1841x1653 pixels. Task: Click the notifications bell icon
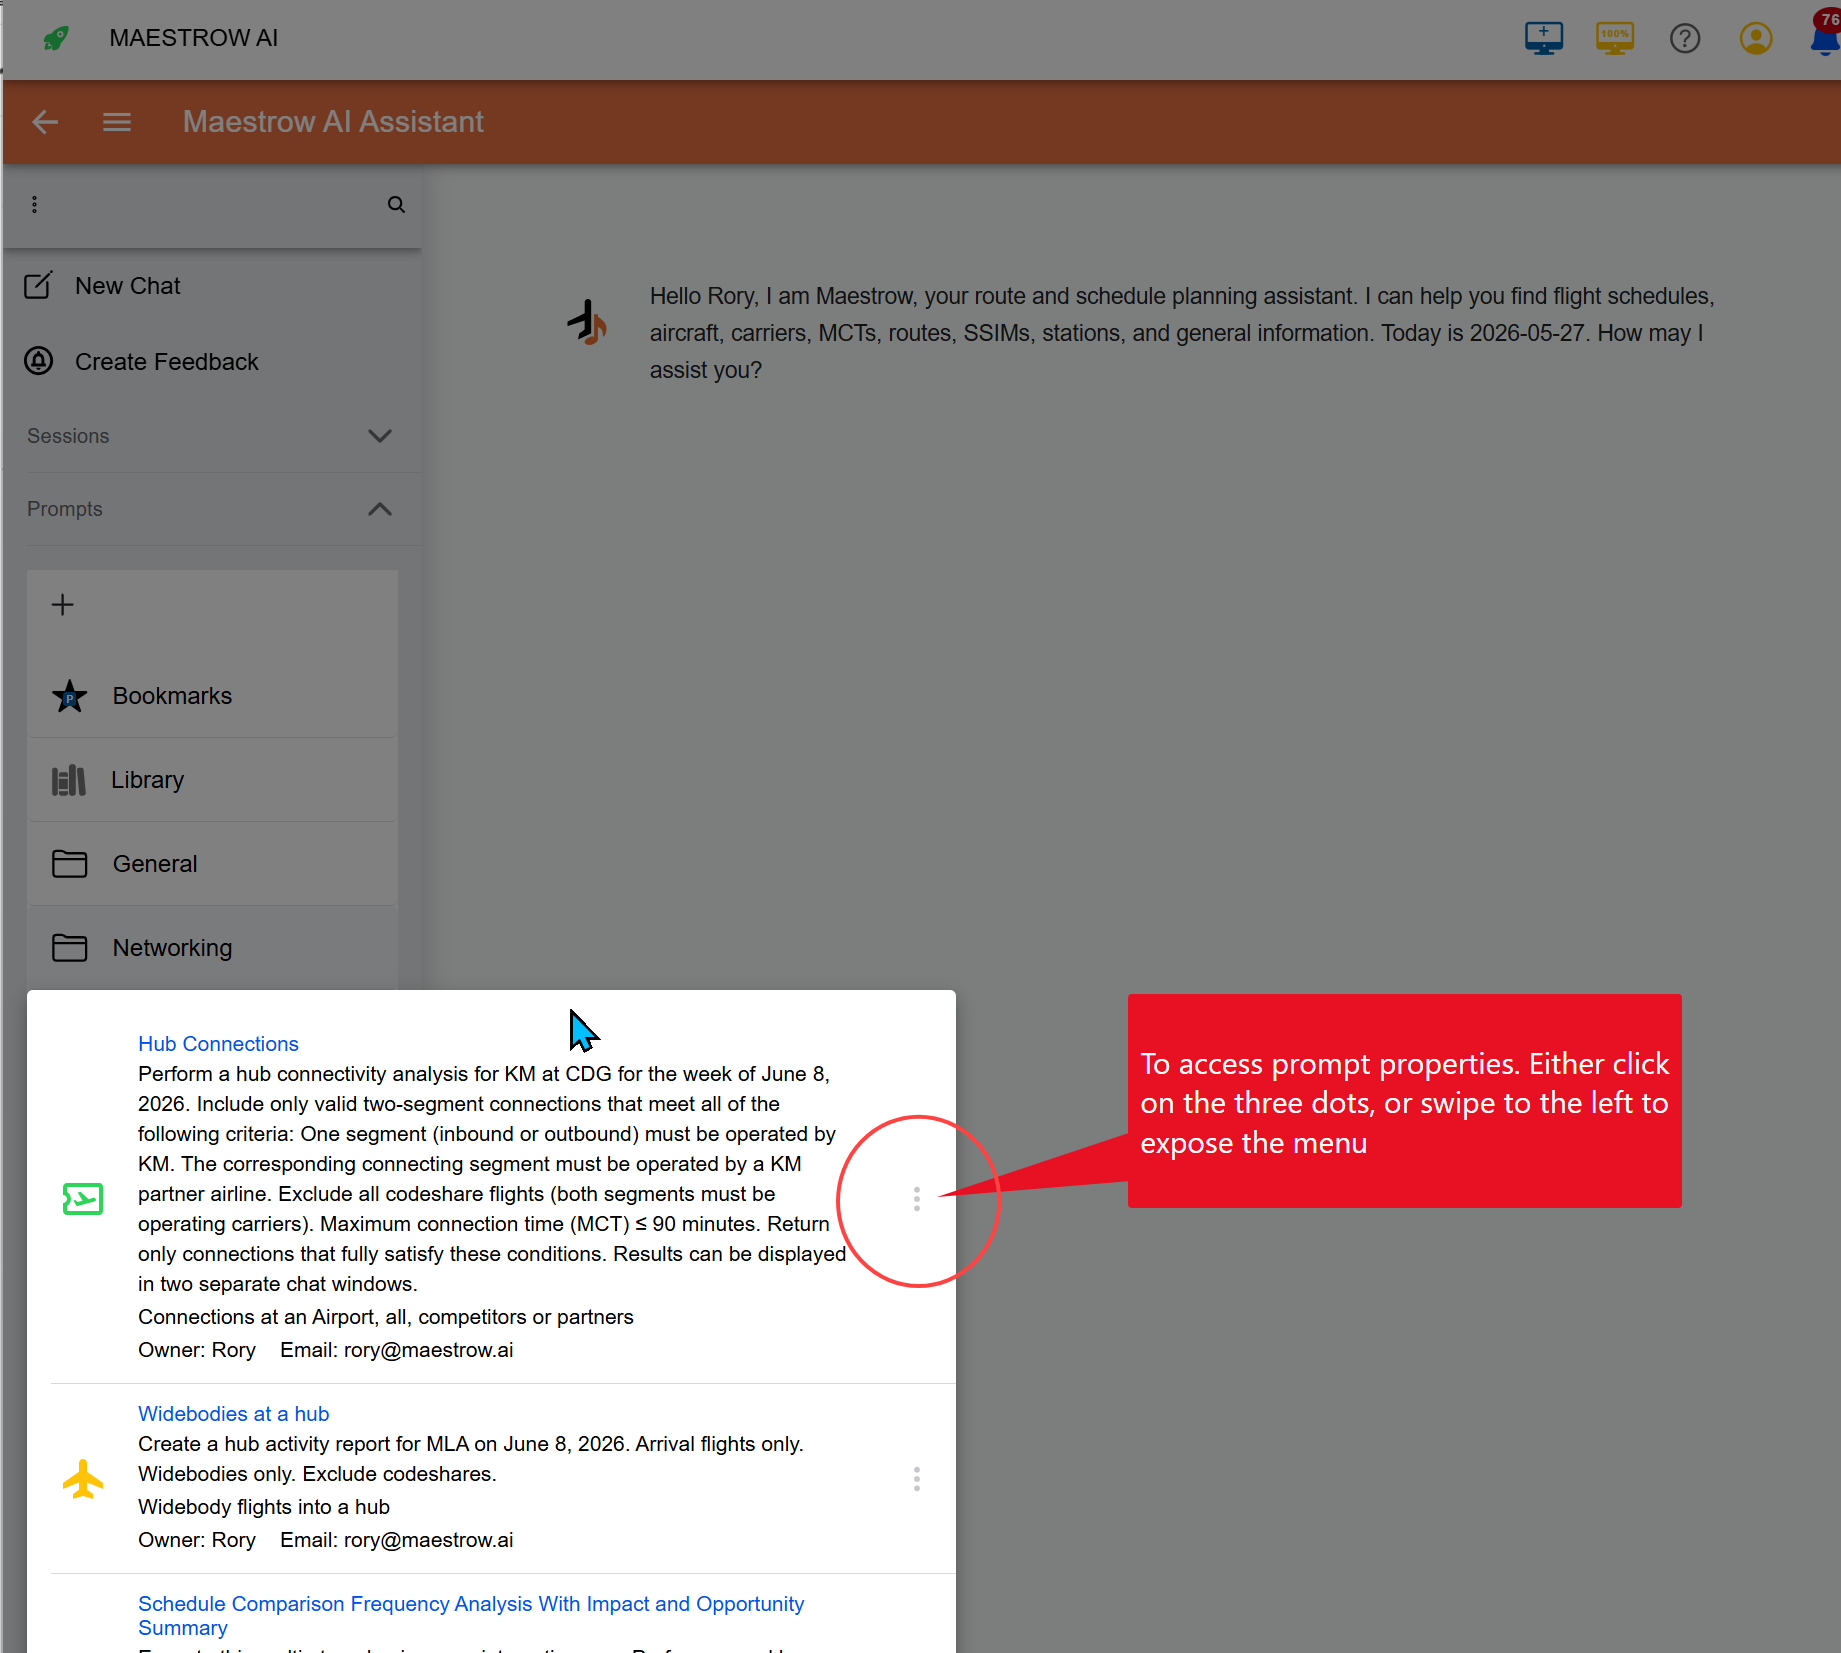[1825, 37]
